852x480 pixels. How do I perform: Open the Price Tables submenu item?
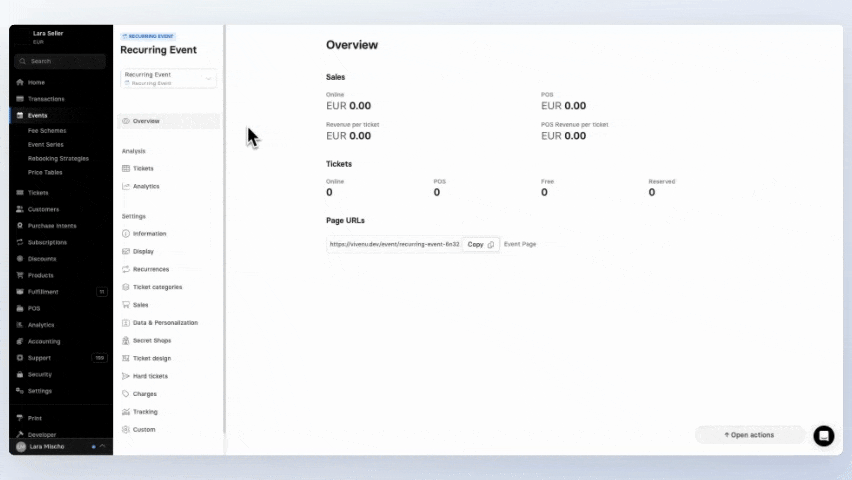point(45,172)
